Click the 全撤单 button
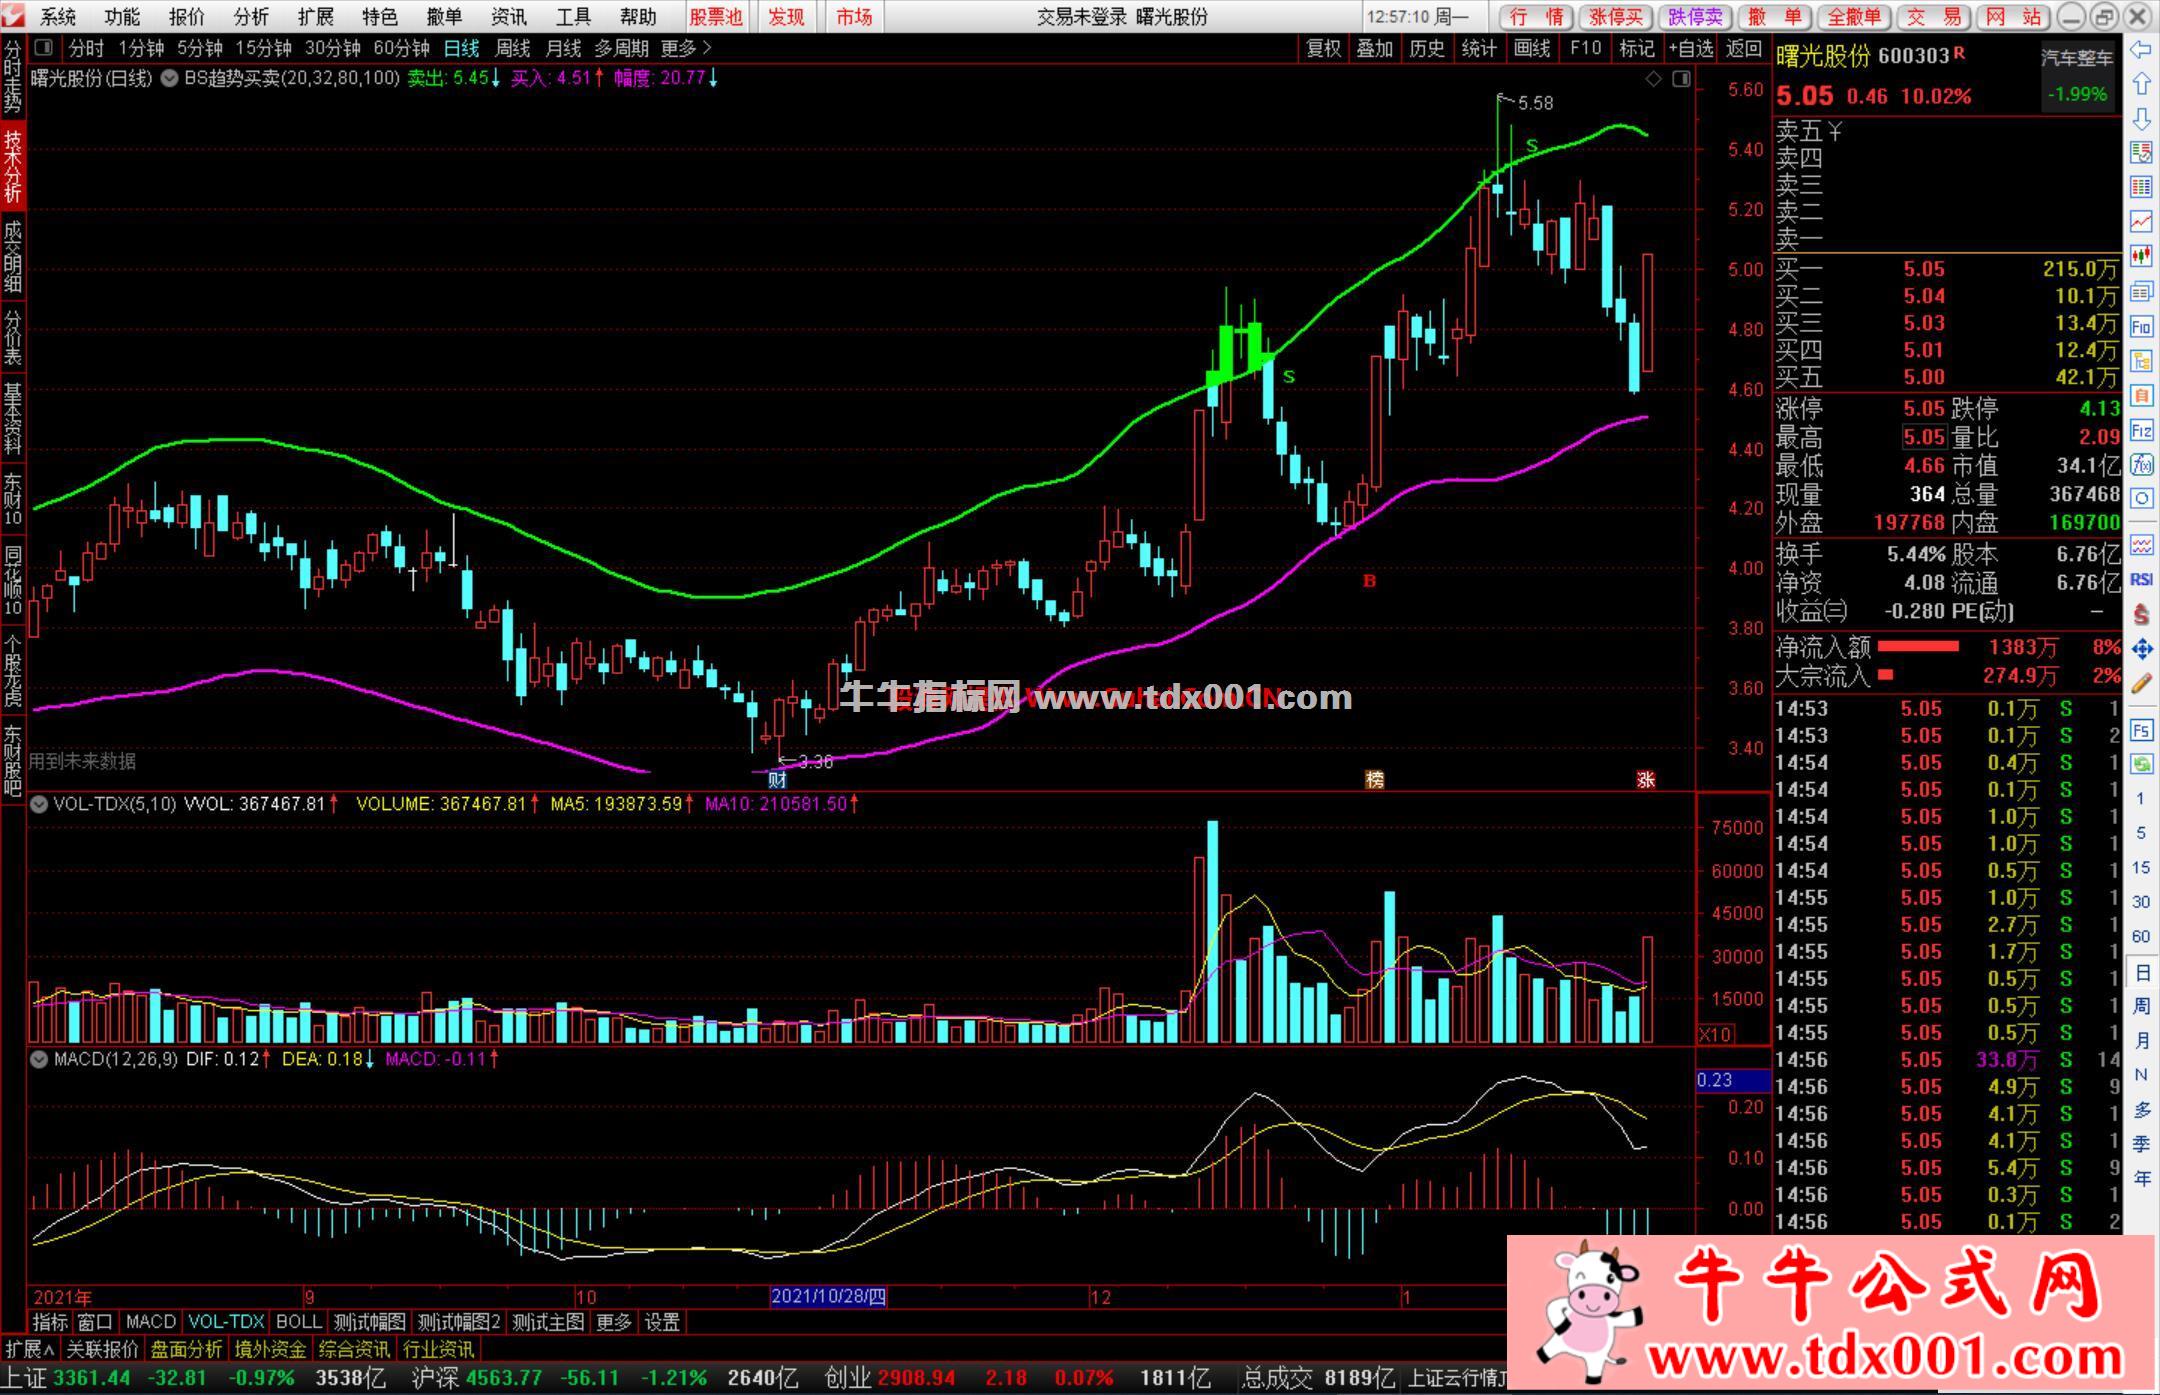This screenshot has height=1395, width=2160. coord(1853,16)
